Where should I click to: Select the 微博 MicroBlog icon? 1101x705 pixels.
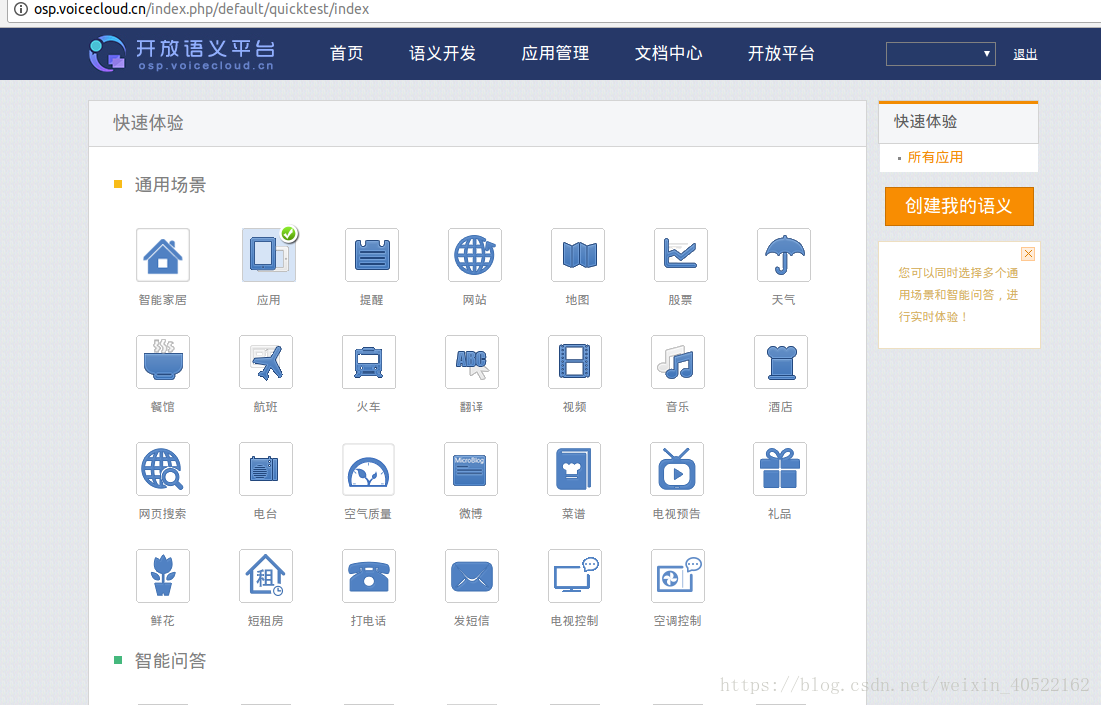(x=470, y=469)
